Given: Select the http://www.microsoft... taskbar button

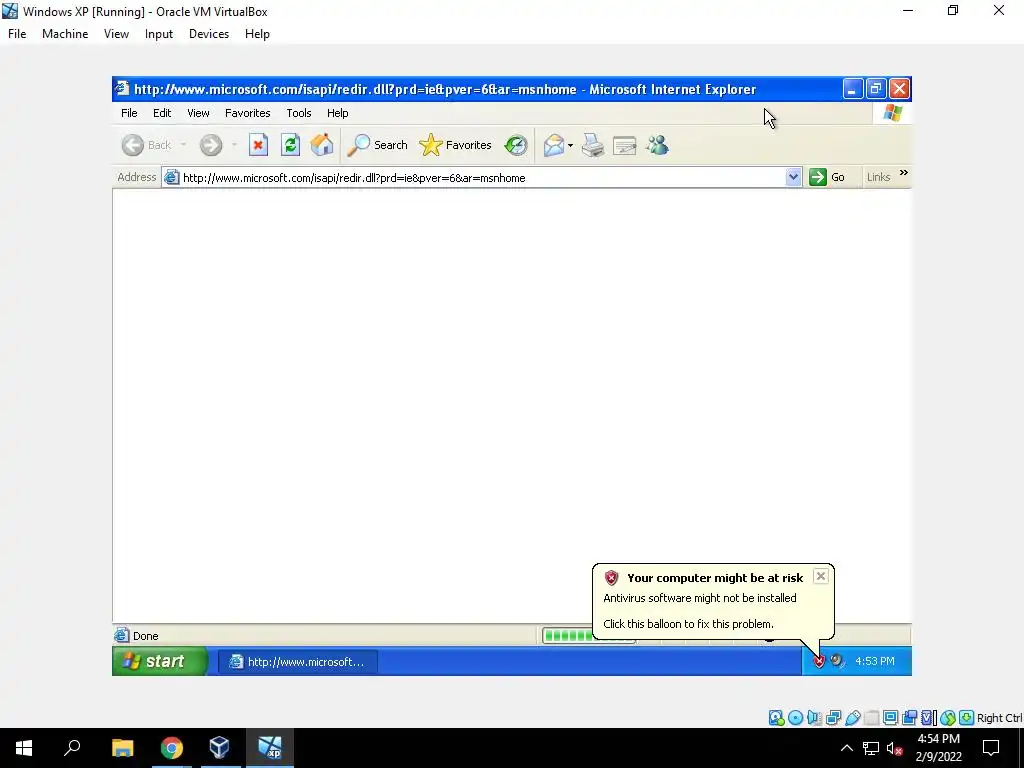Looking at the screenshot, I should 298,662.
